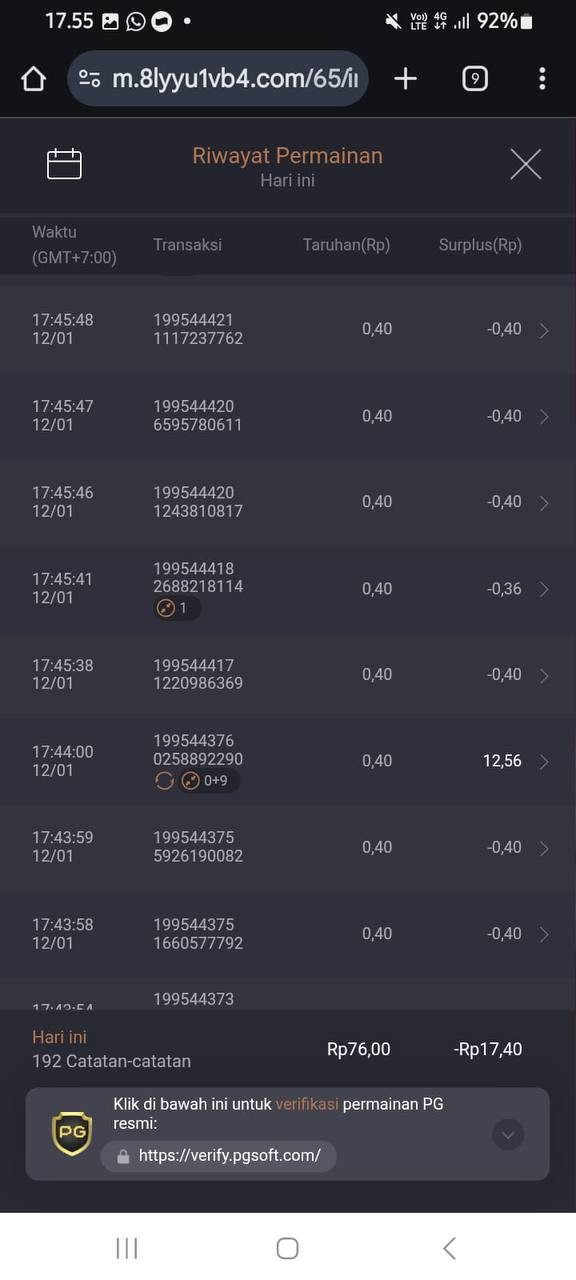Click the PG shield logo
576x1280 pixels.
pyautogui.click(x=72, y=1133)
